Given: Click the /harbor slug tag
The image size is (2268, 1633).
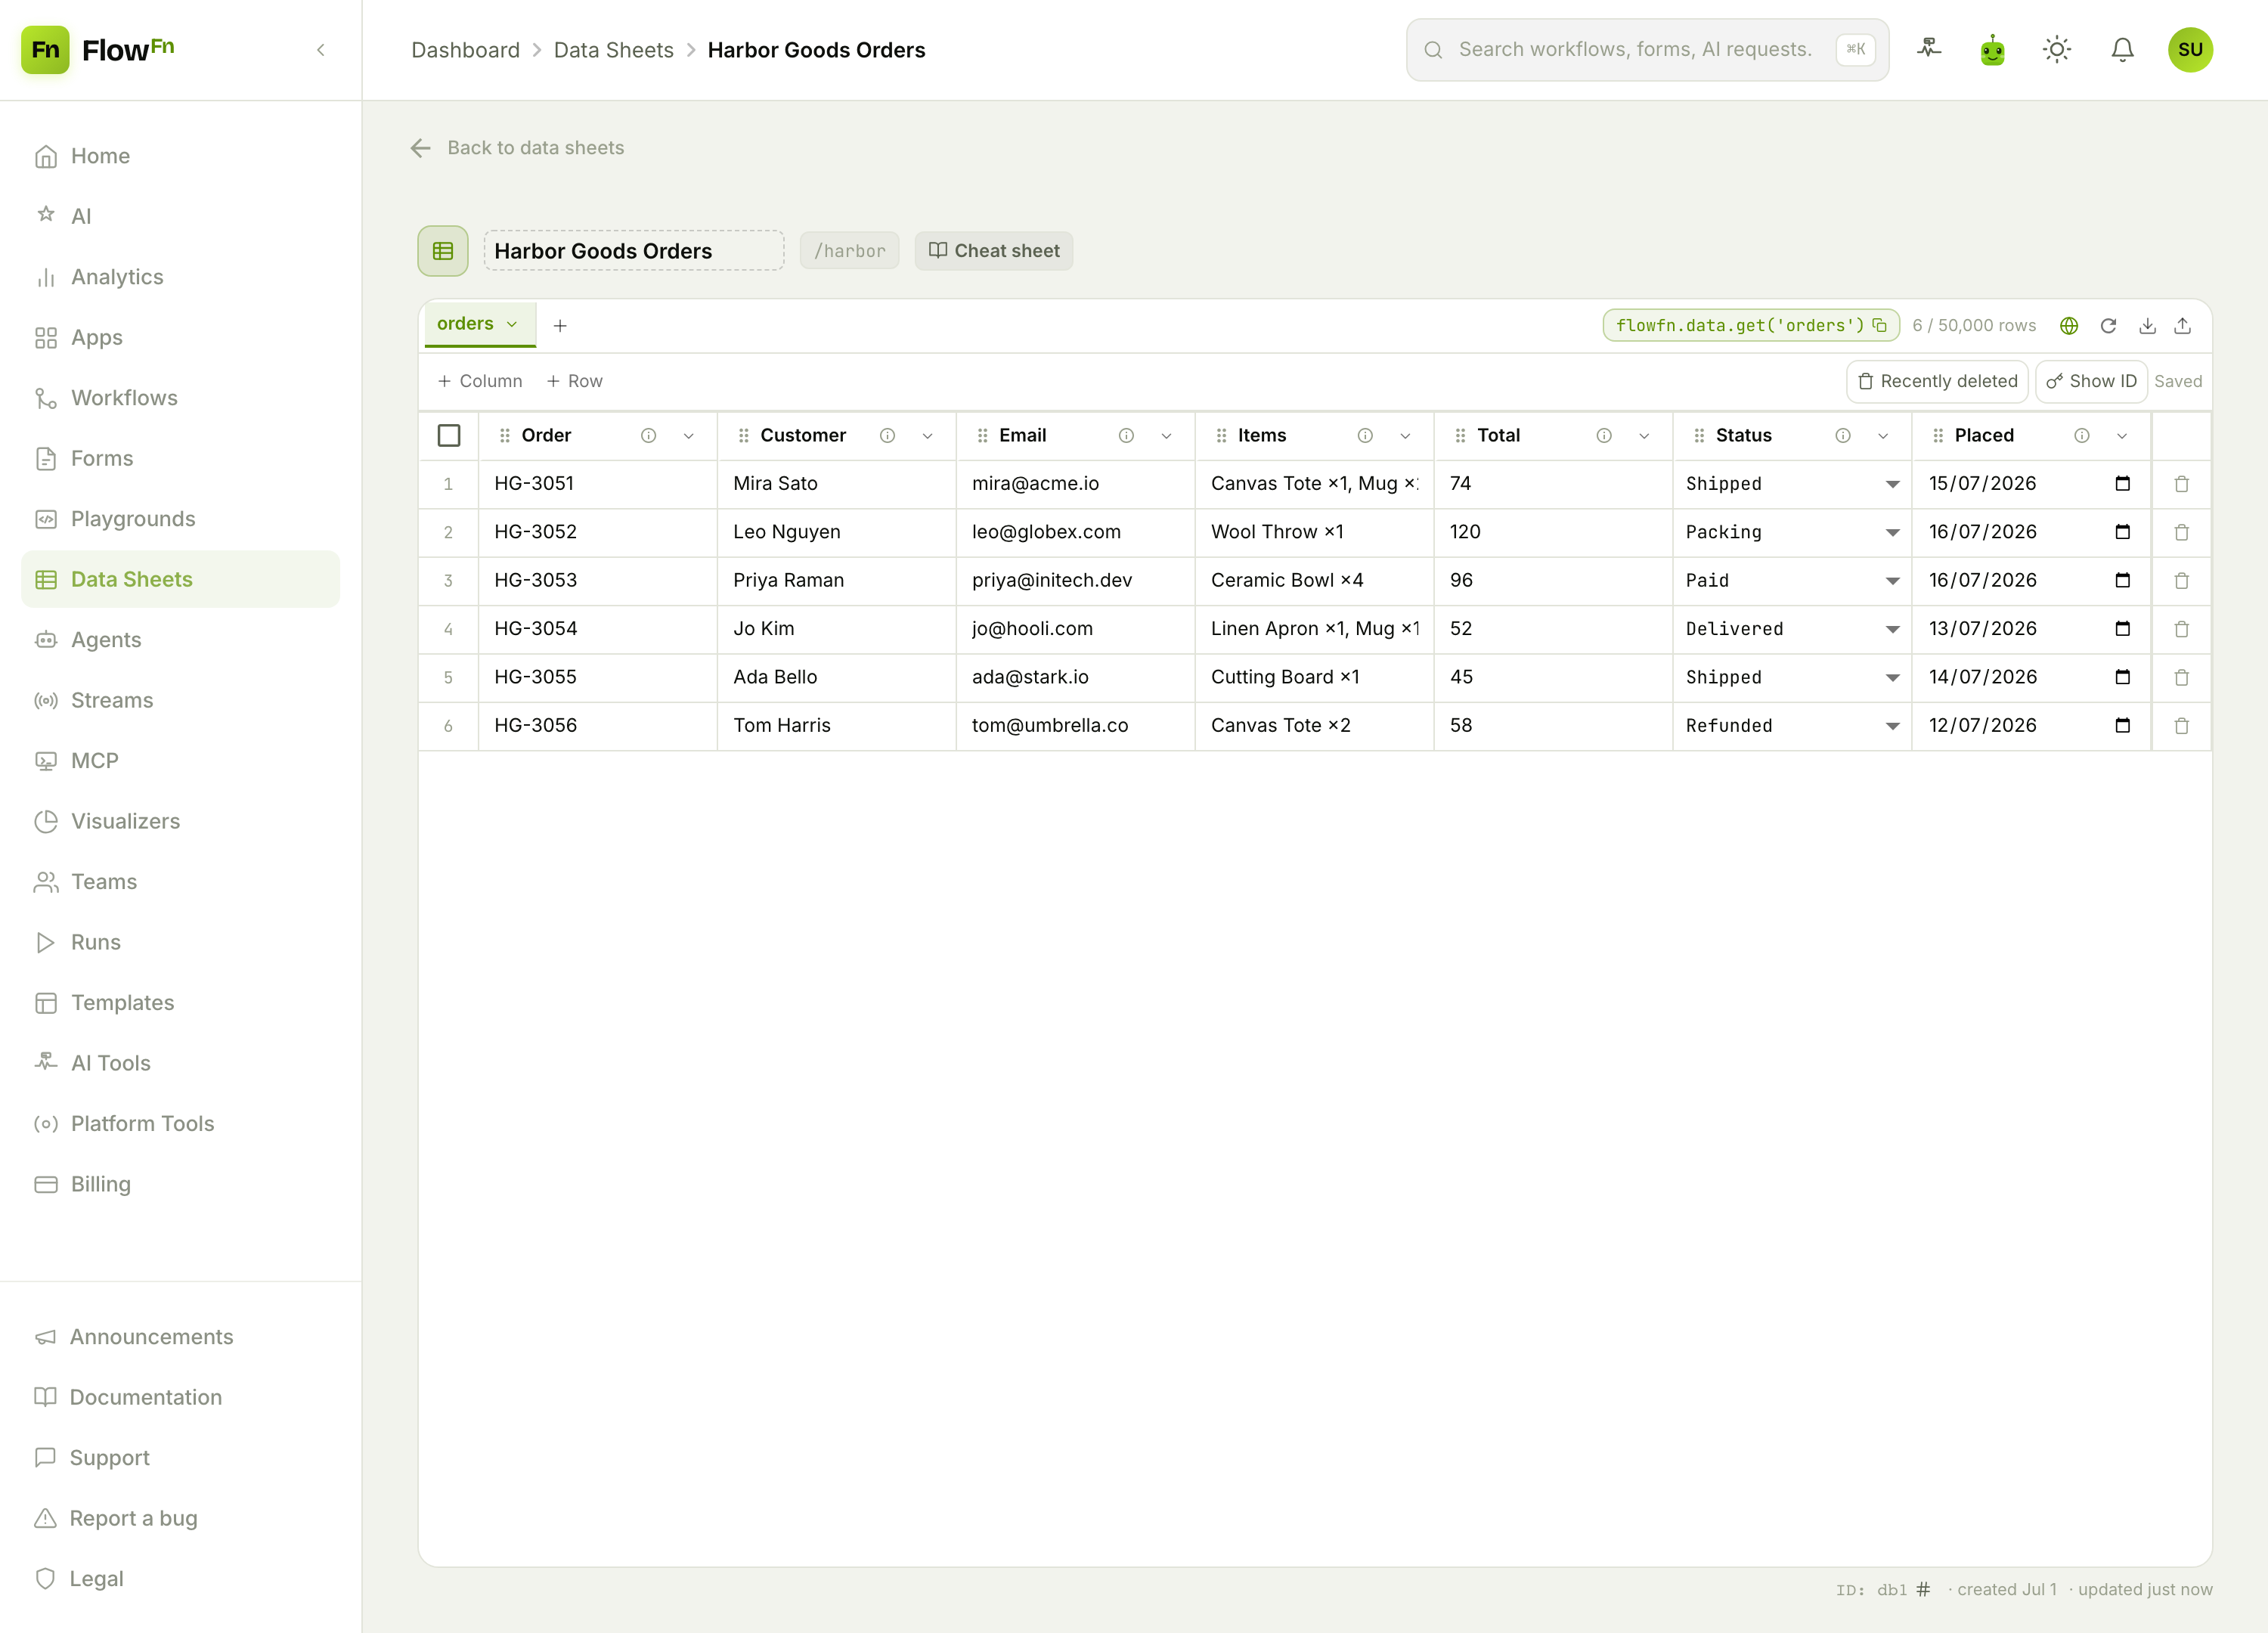Looking at the screenshot, I should tap(849, 251).
